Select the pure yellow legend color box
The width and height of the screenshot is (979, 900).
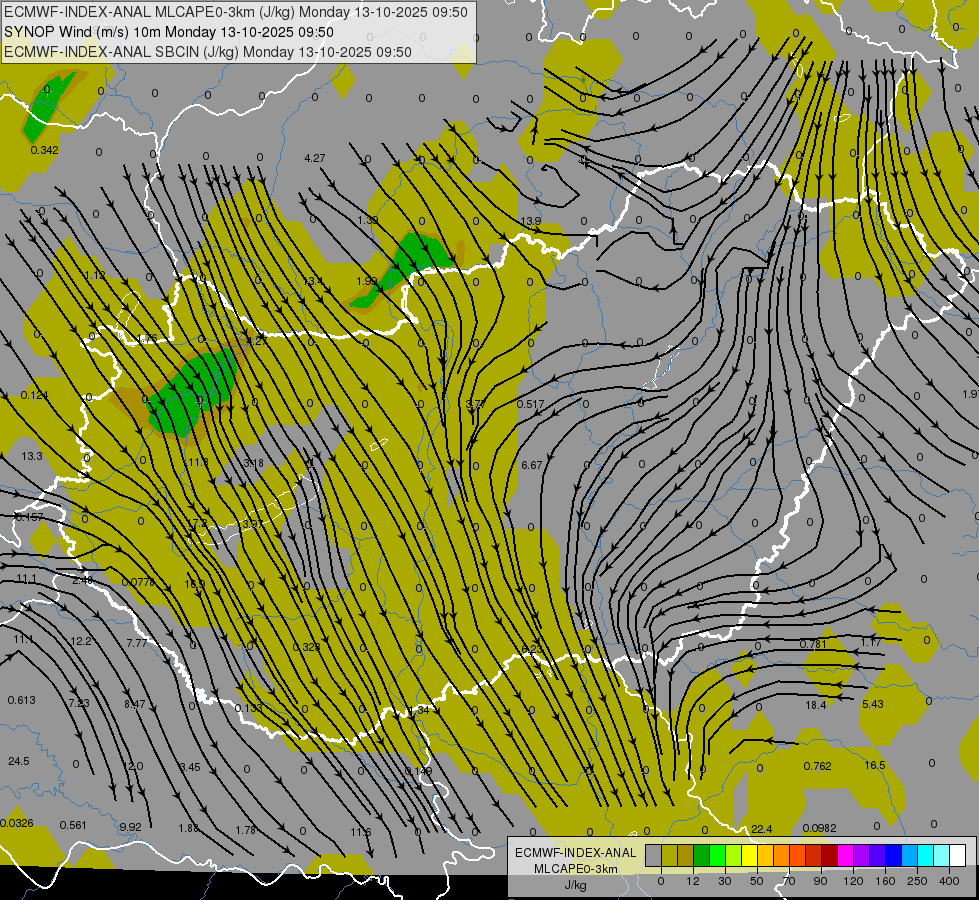point(749,855)
